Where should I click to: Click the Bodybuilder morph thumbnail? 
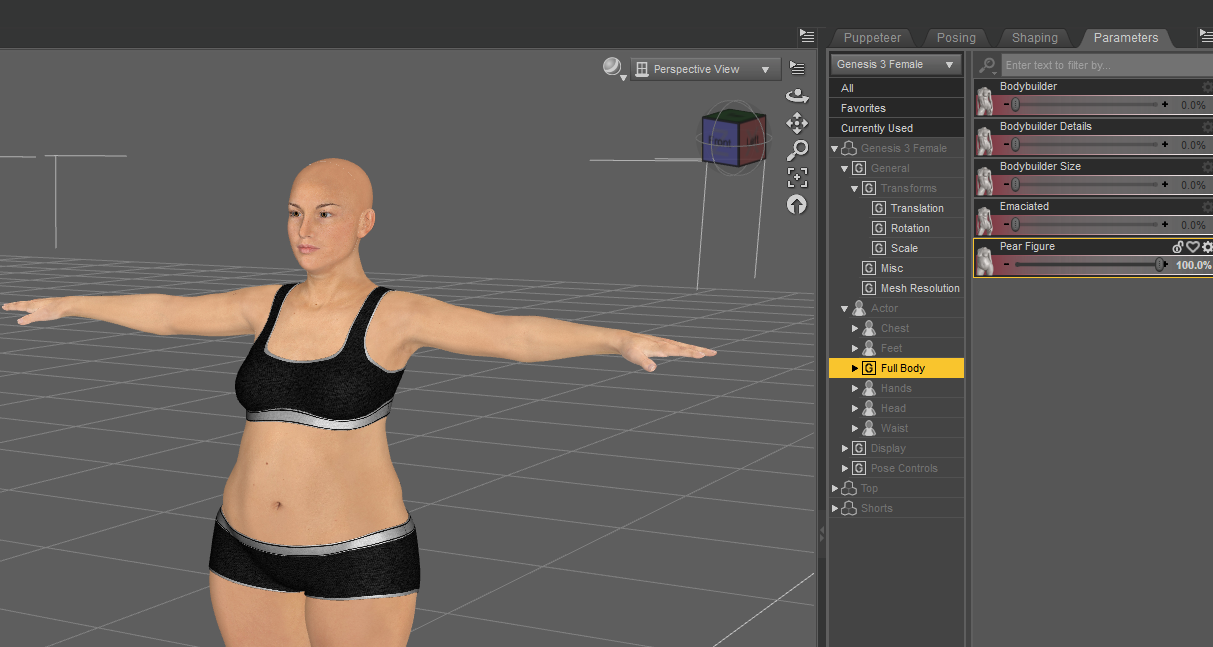[x=985, y=101]
